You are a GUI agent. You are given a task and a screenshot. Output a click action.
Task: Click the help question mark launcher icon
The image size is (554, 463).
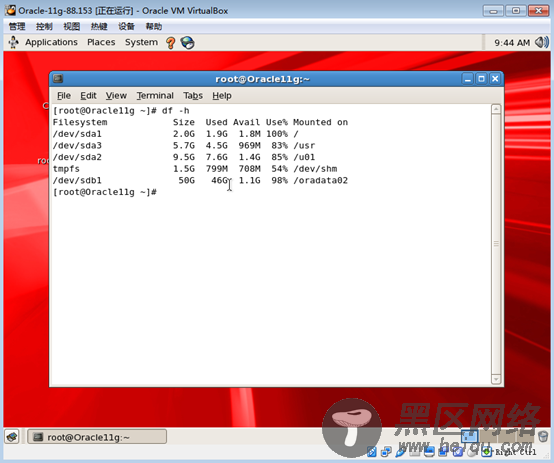point(171,43)
